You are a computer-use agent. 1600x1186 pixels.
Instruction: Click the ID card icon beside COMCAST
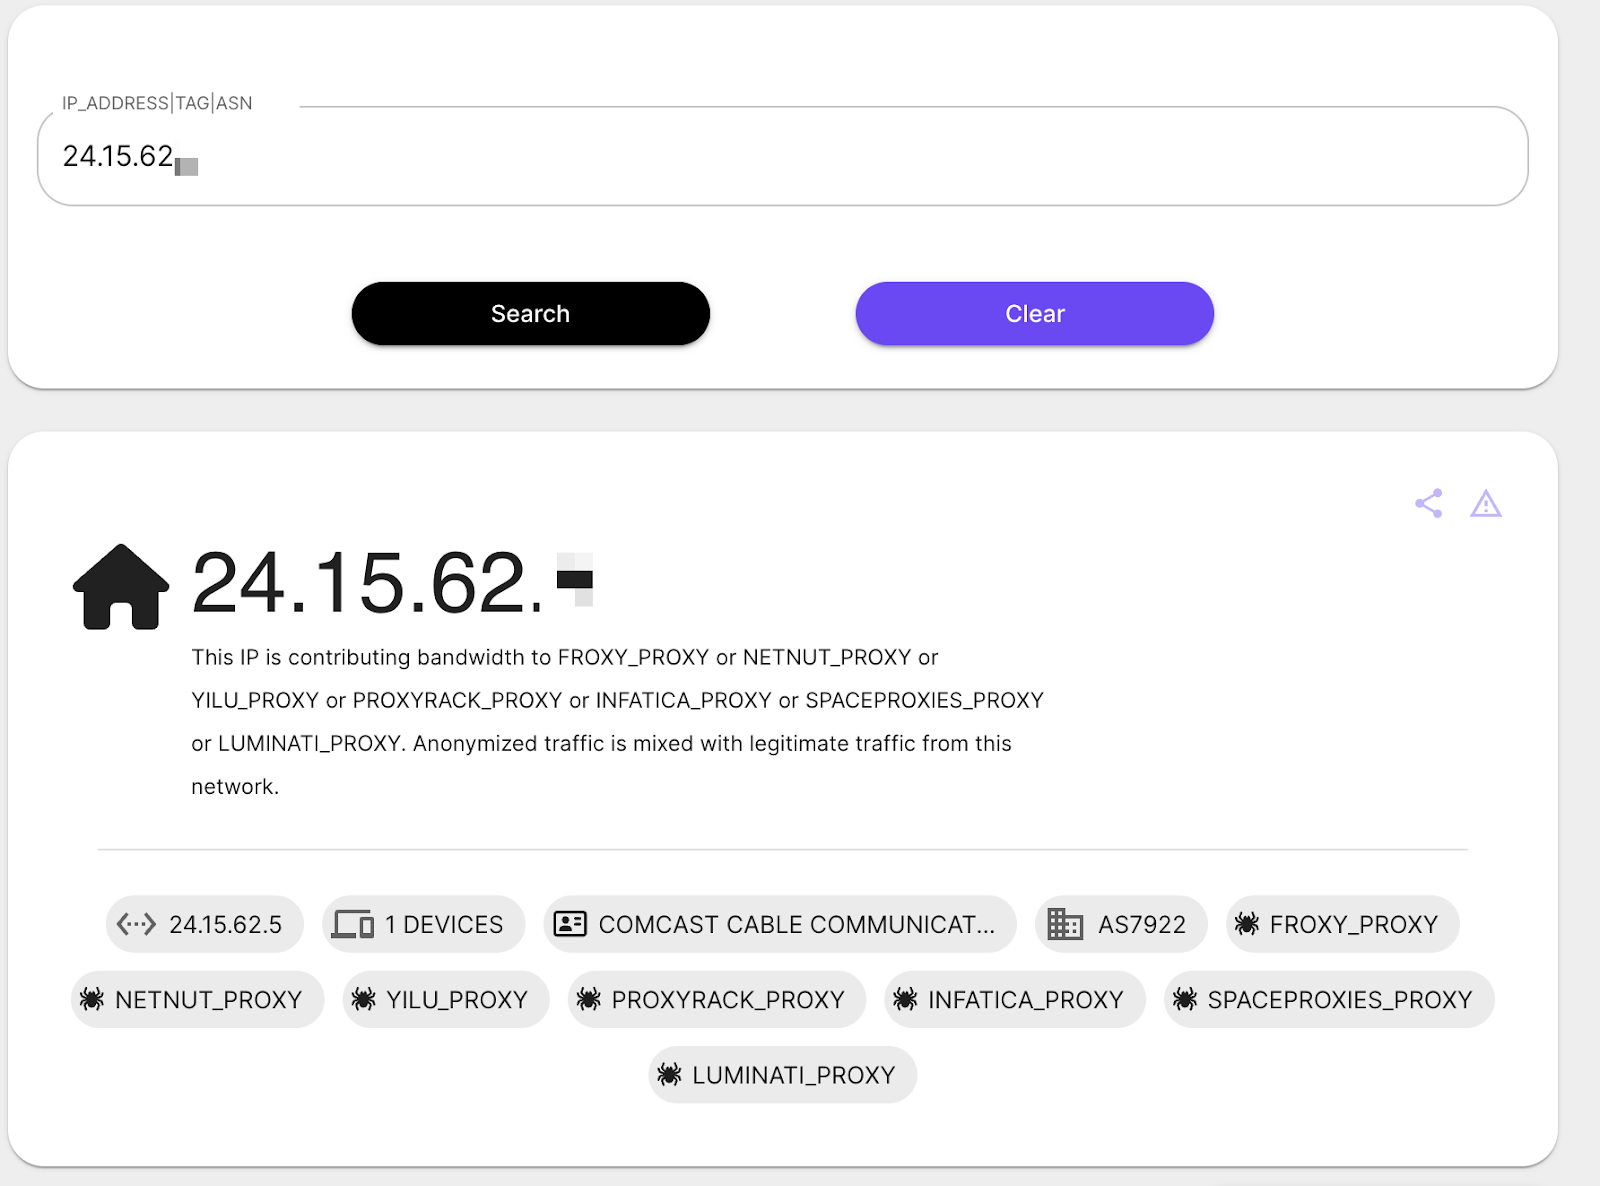pos(570,924)
